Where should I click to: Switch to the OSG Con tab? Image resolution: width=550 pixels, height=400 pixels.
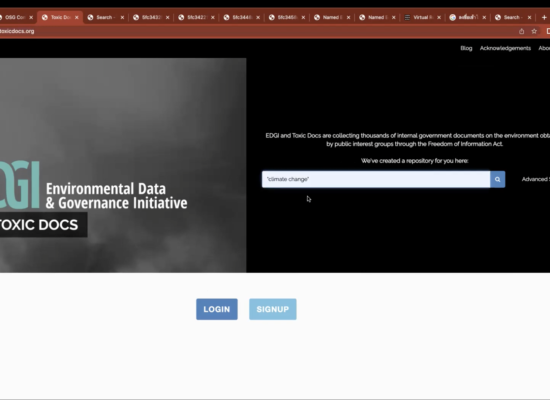pyautogui.click(x=14, y=17)
